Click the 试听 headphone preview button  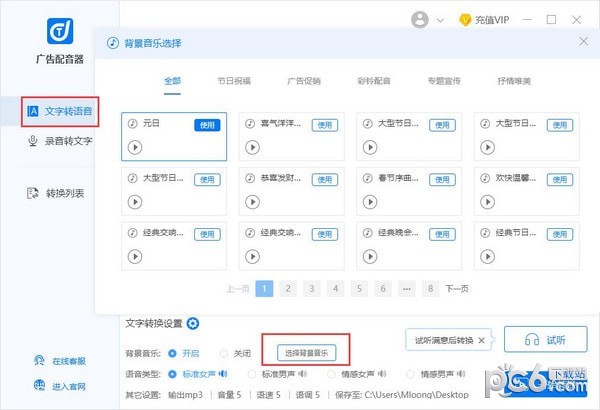545,339
